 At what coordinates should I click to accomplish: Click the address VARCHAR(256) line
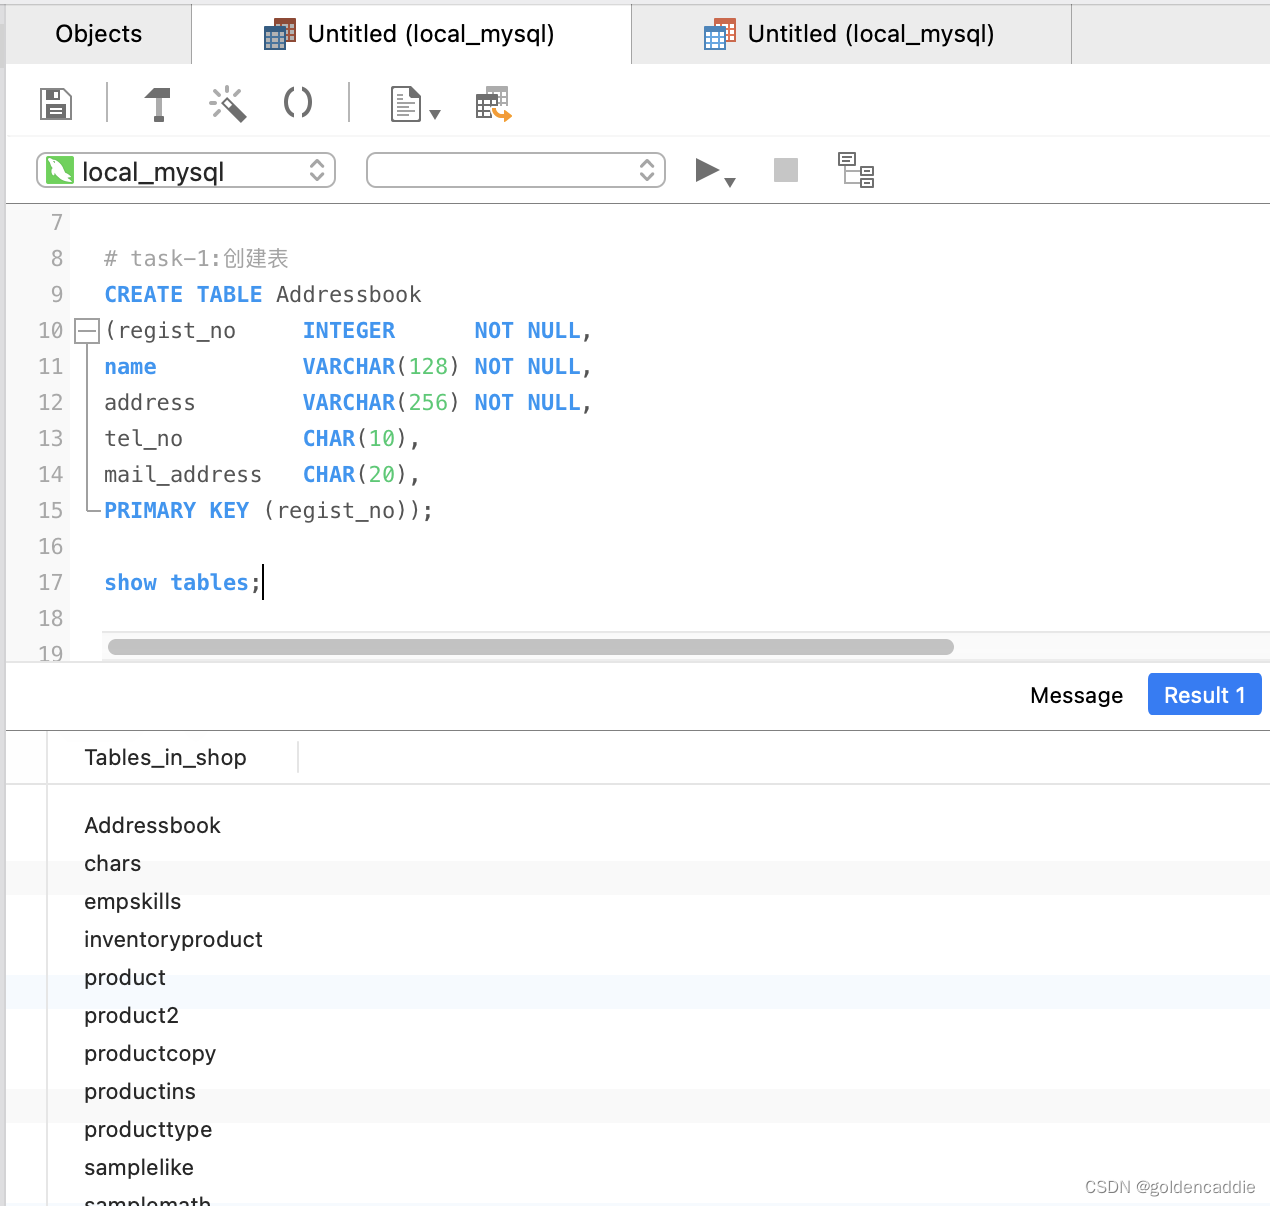tap(348, 402)
